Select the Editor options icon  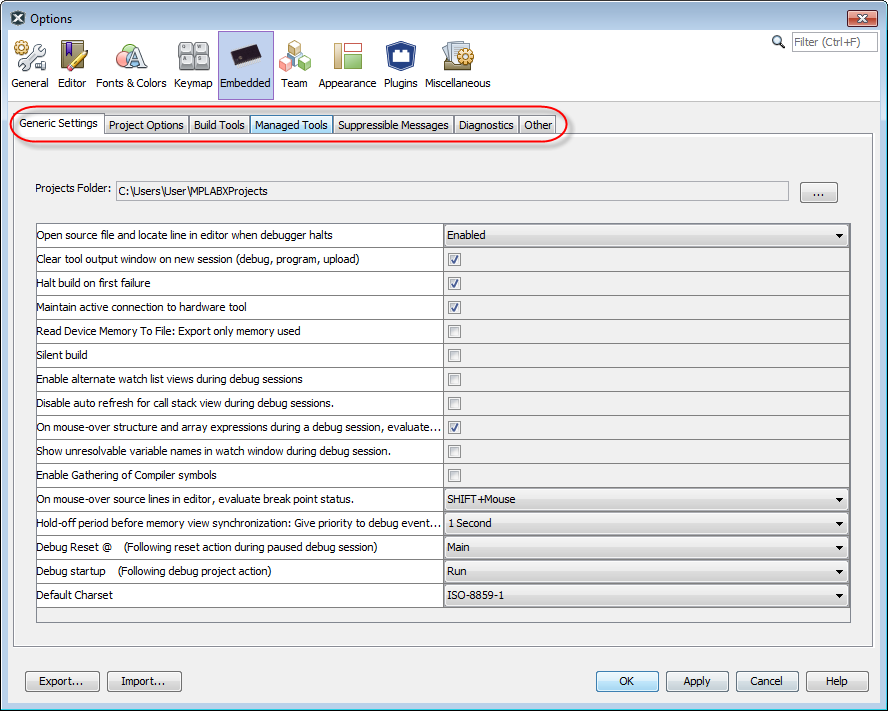coord(72,65)
